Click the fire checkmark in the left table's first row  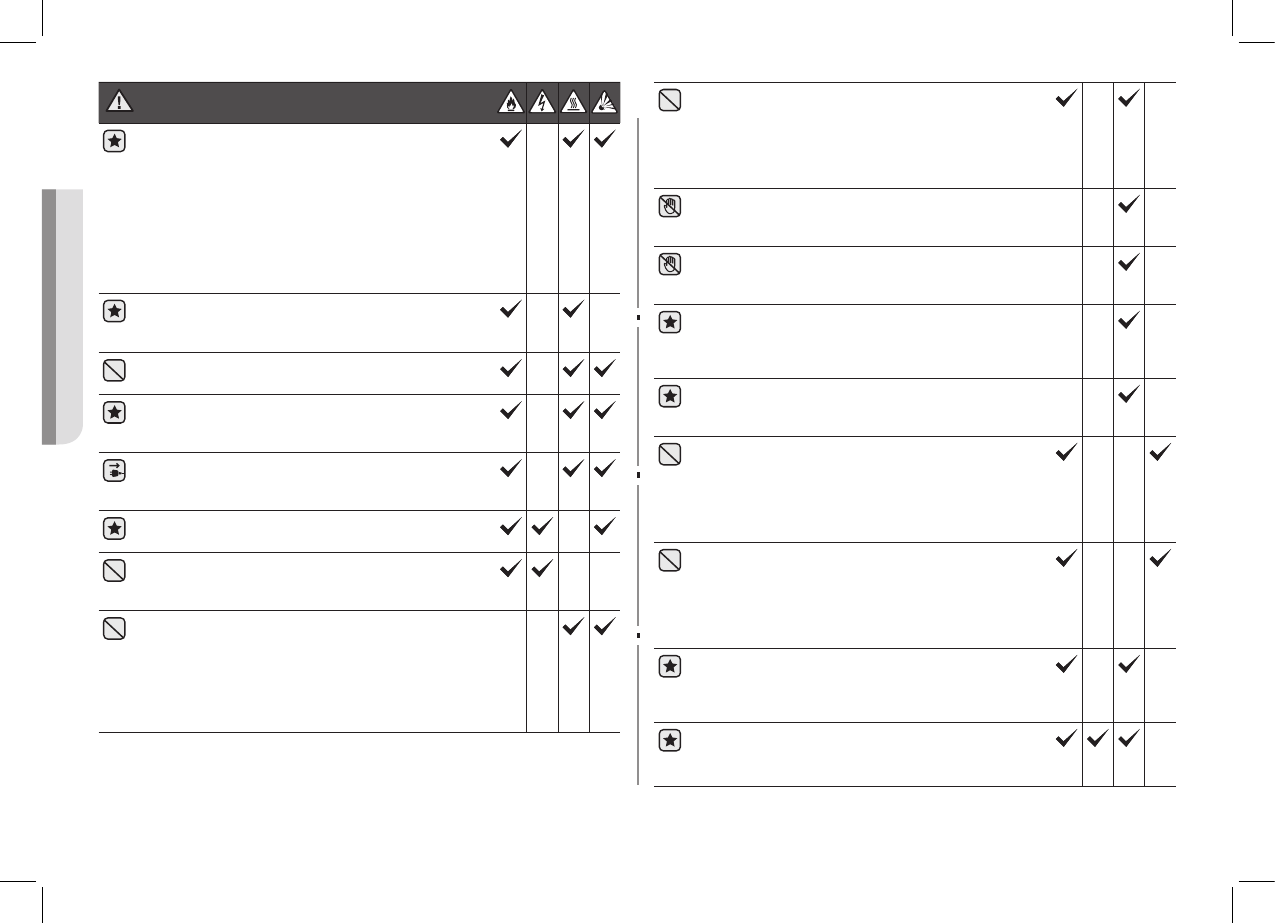click(x=509, y=142)
